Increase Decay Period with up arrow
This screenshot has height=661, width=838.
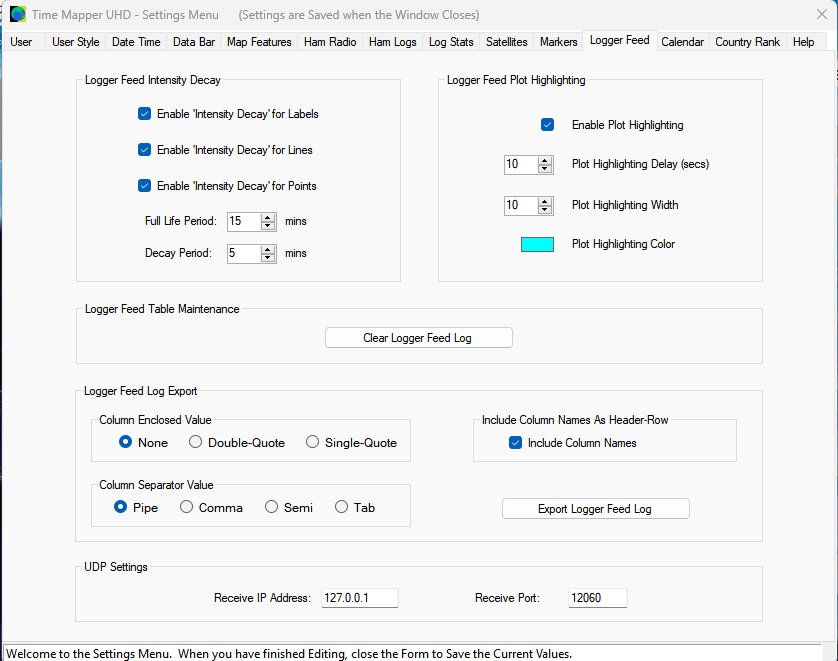point(268,250)
